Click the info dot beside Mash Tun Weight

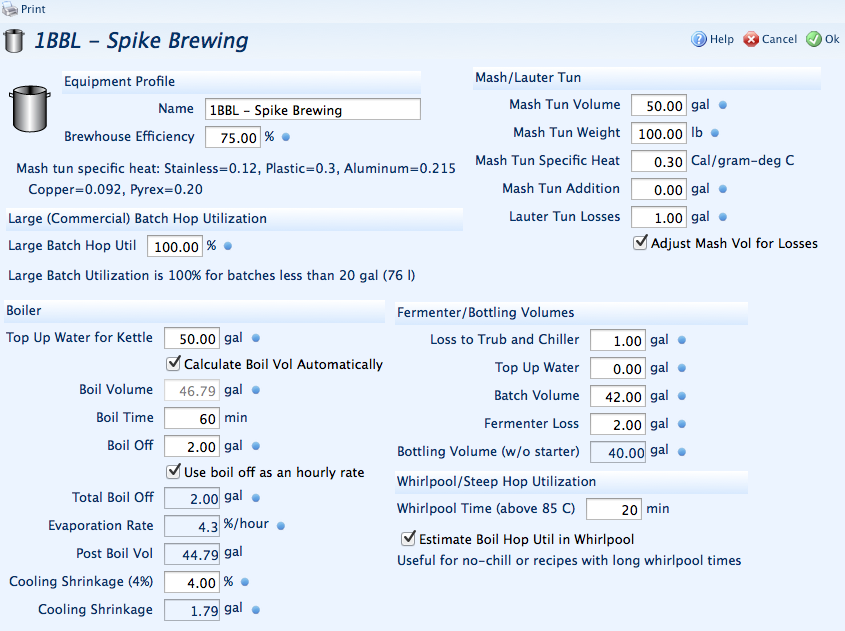(x=715, y=133)
